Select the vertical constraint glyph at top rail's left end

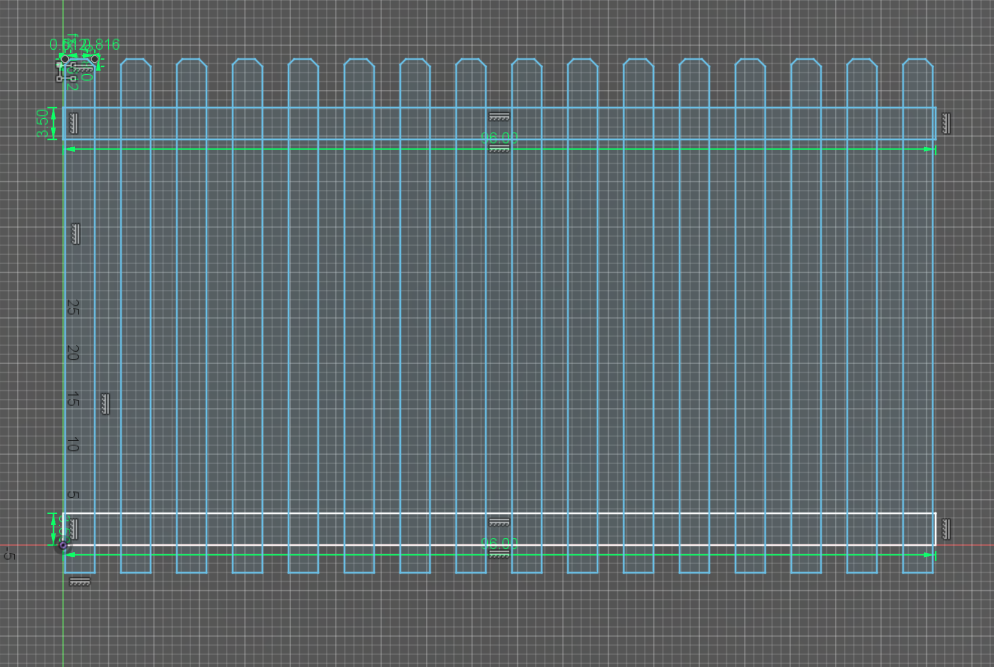click(x=75, y=123)
